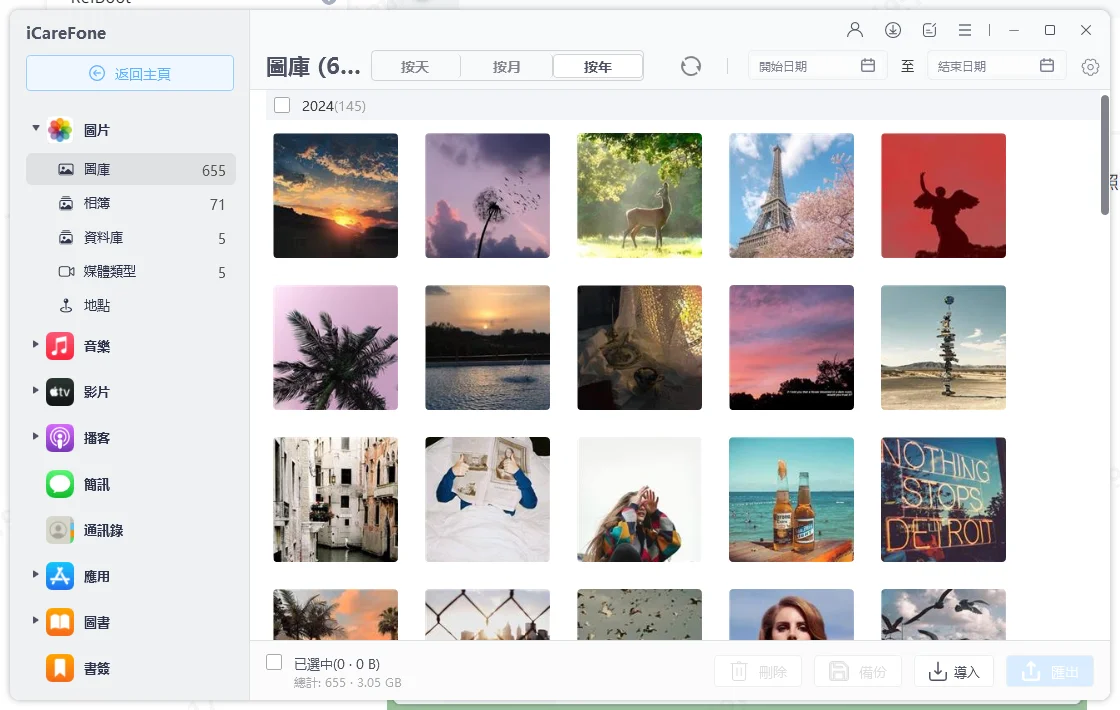The height and width of the screenshot is (710, 1120).
Task: Expand the 影片 section
Action: tap(36, 390)
